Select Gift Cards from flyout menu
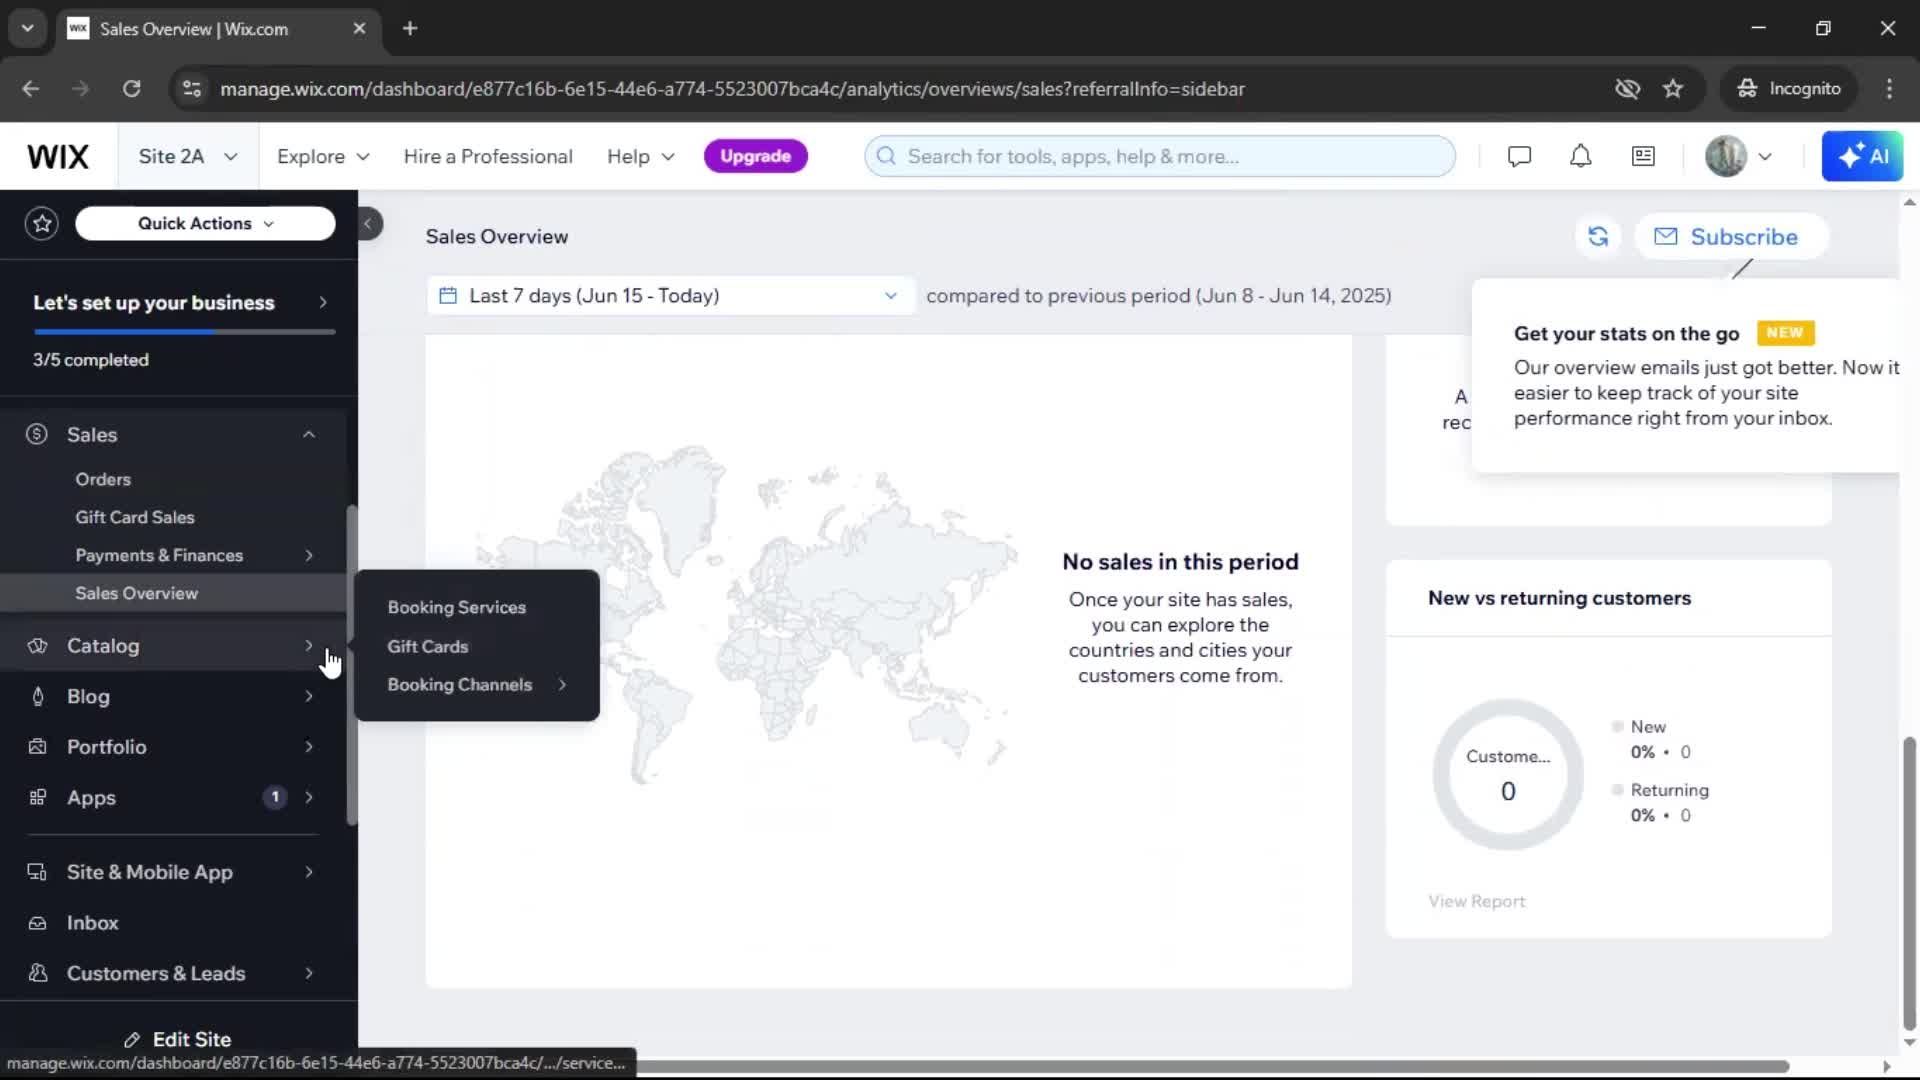This screenshot has width=1920, height=1080. [428, 646]
